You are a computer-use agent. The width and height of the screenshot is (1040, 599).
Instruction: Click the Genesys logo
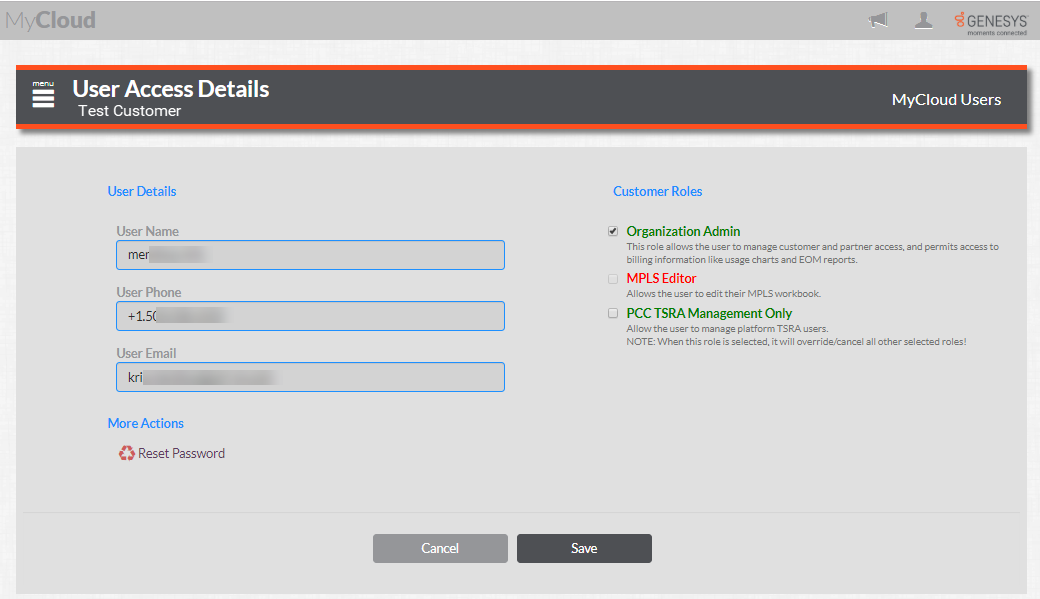pos(990,21)
